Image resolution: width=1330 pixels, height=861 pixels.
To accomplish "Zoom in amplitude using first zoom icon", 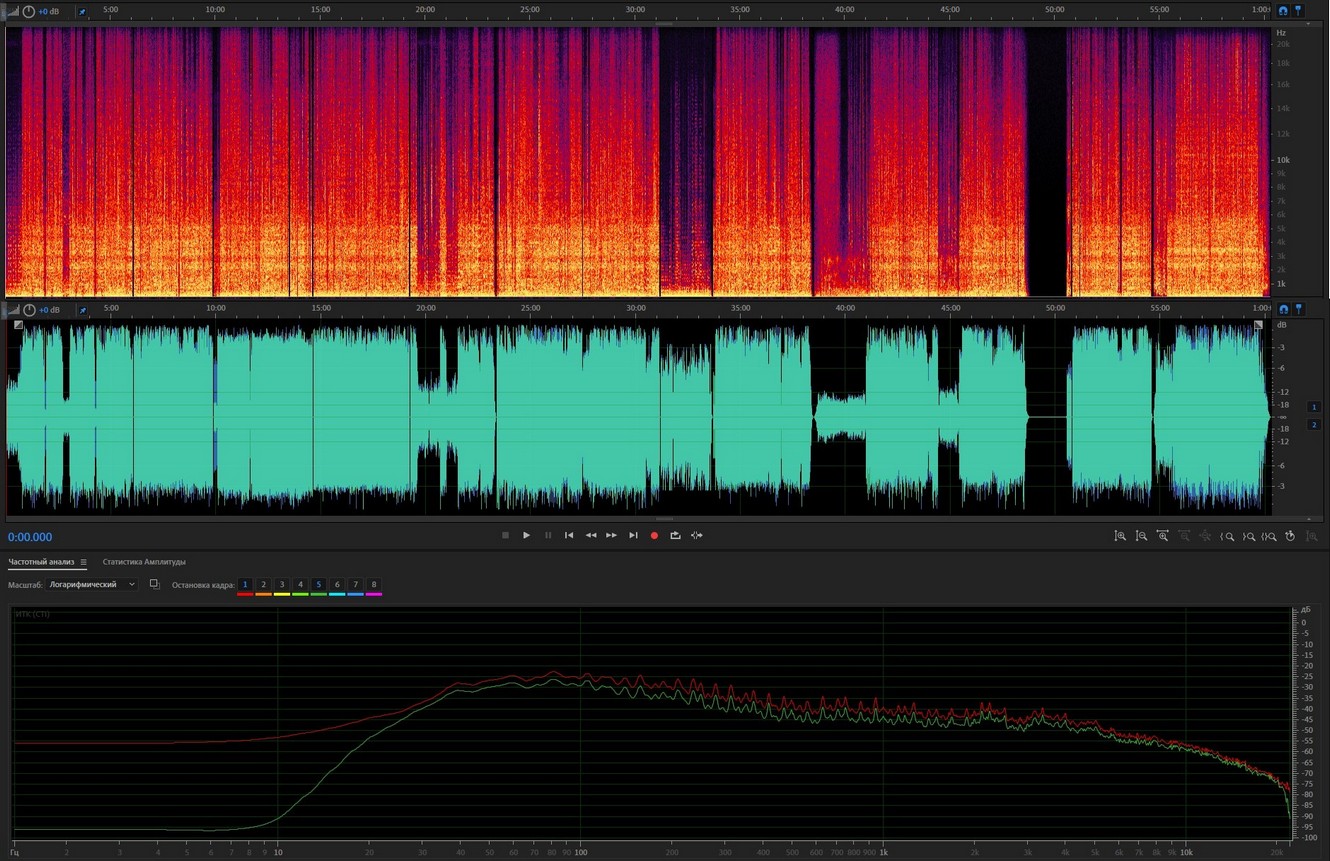I will pyautogui.click(x=1120, y=536).
